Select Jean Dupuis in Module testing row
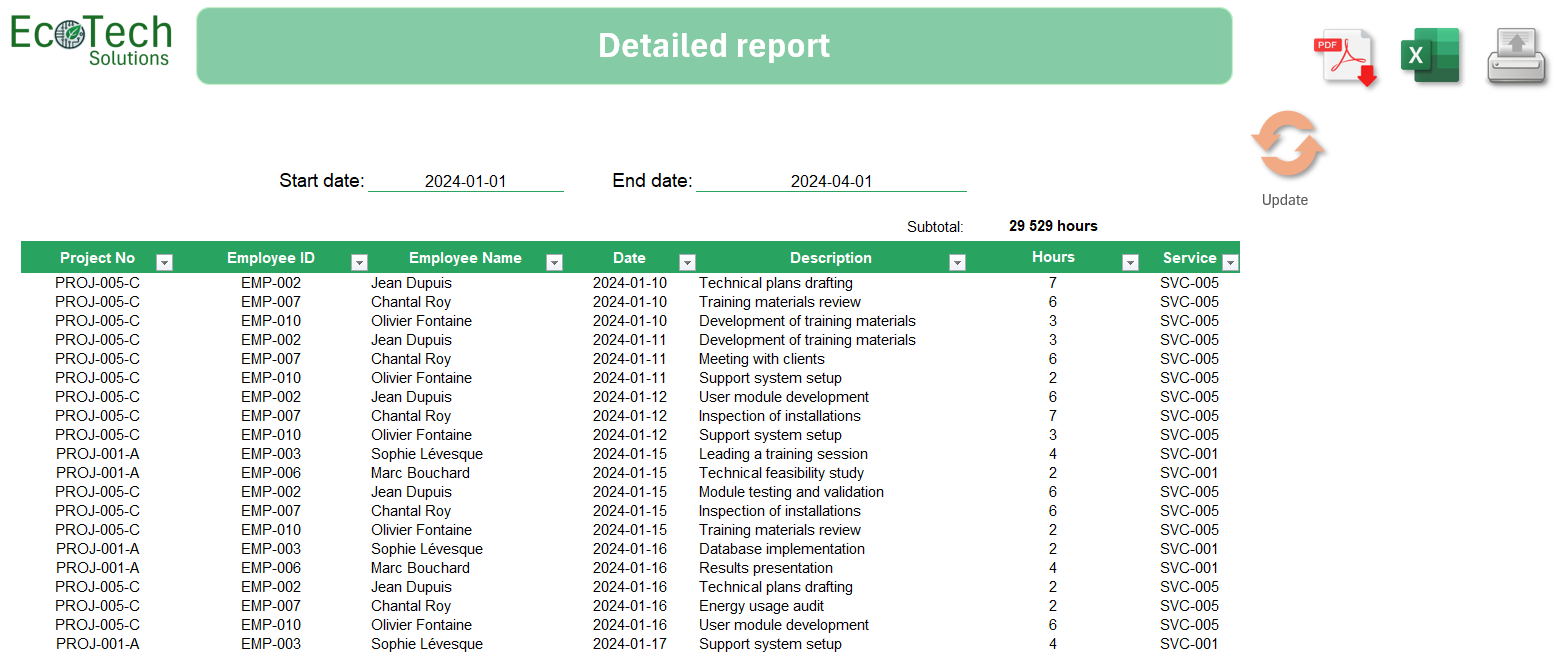Screen dimensions: 1557x654 412,492
